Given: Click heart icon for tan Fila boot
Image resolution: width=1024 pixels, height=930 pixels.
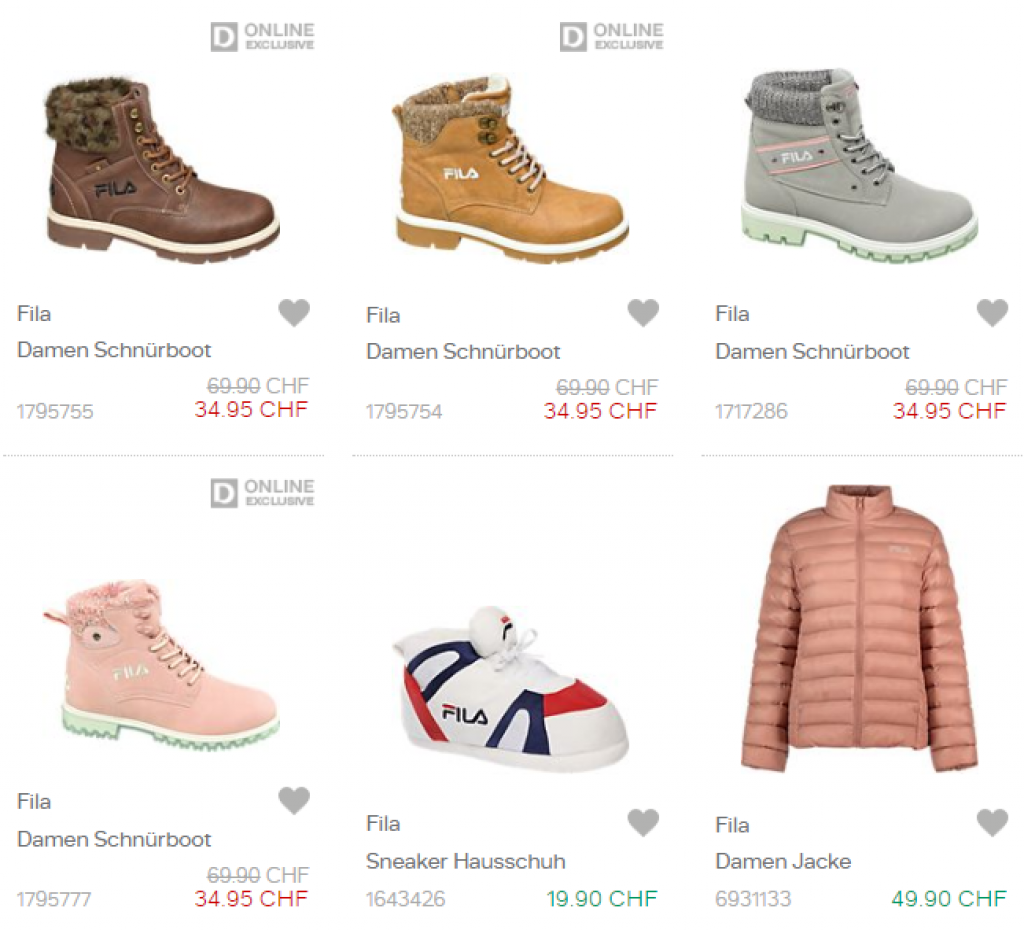Looking at the screenshot, I should click(x=643, y=313).
